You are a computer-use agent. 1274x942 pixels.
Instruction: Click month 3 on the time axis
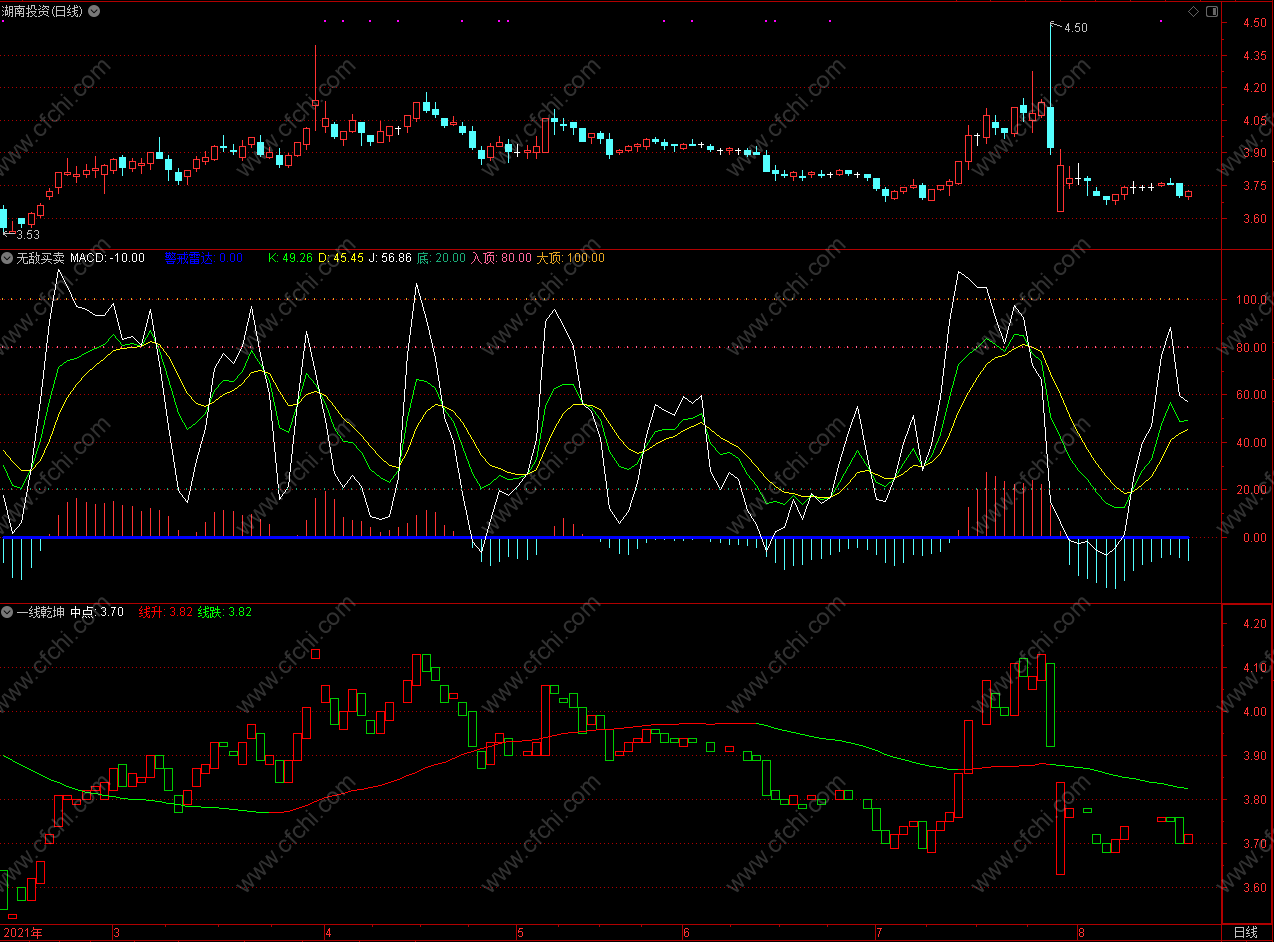point(116,933)
